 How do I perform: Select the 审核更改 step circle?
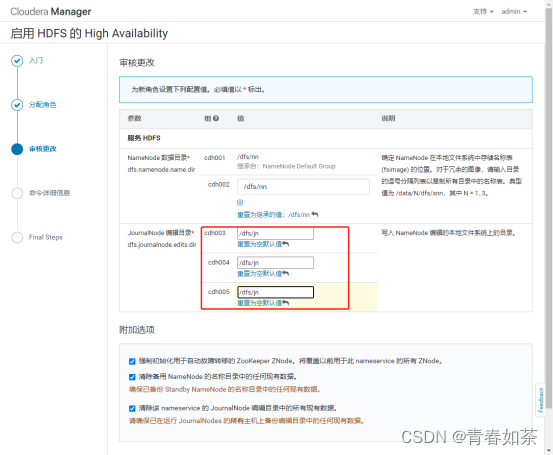17,149
